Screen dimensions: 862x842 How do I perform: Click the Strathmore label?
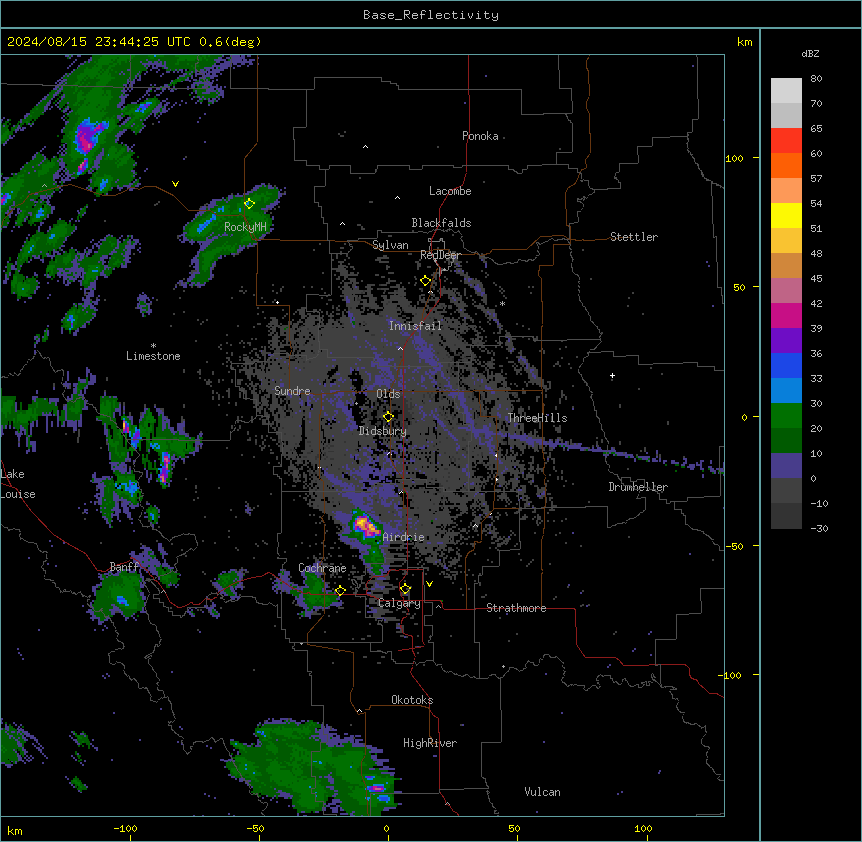(516, 608)
